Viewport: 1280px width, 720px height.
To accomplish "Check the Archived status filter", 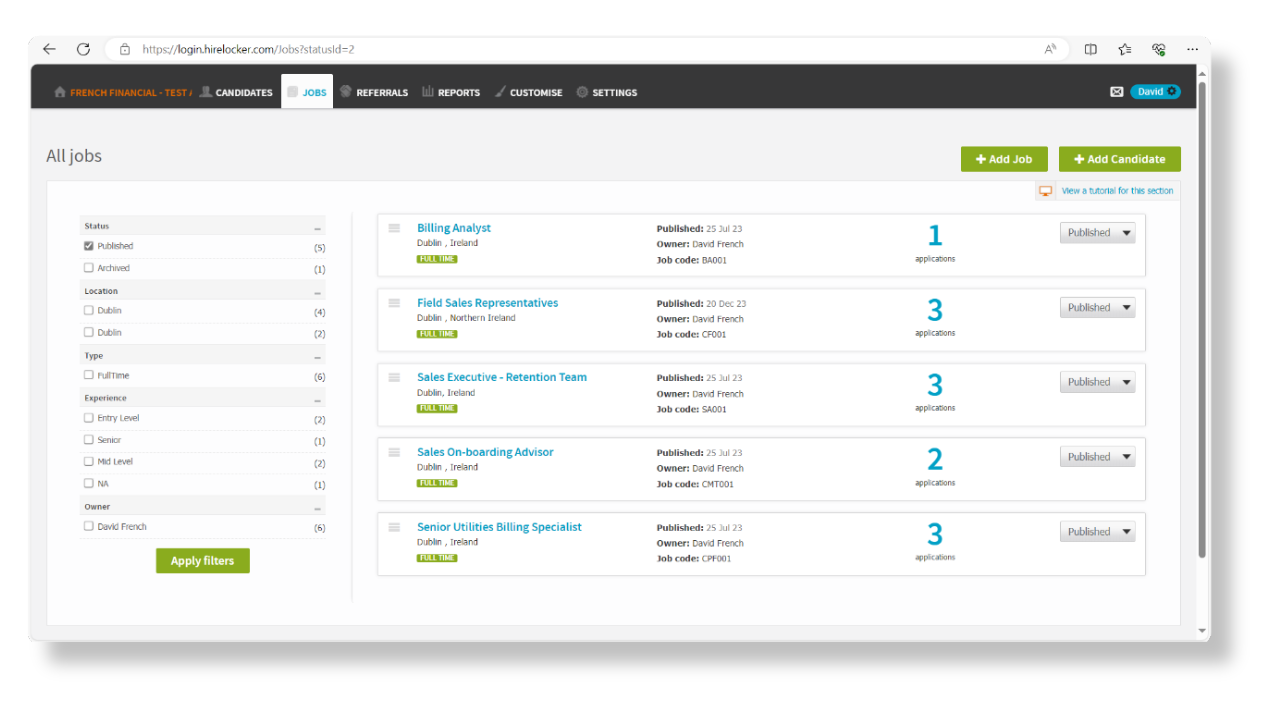I will pos(88,267).
